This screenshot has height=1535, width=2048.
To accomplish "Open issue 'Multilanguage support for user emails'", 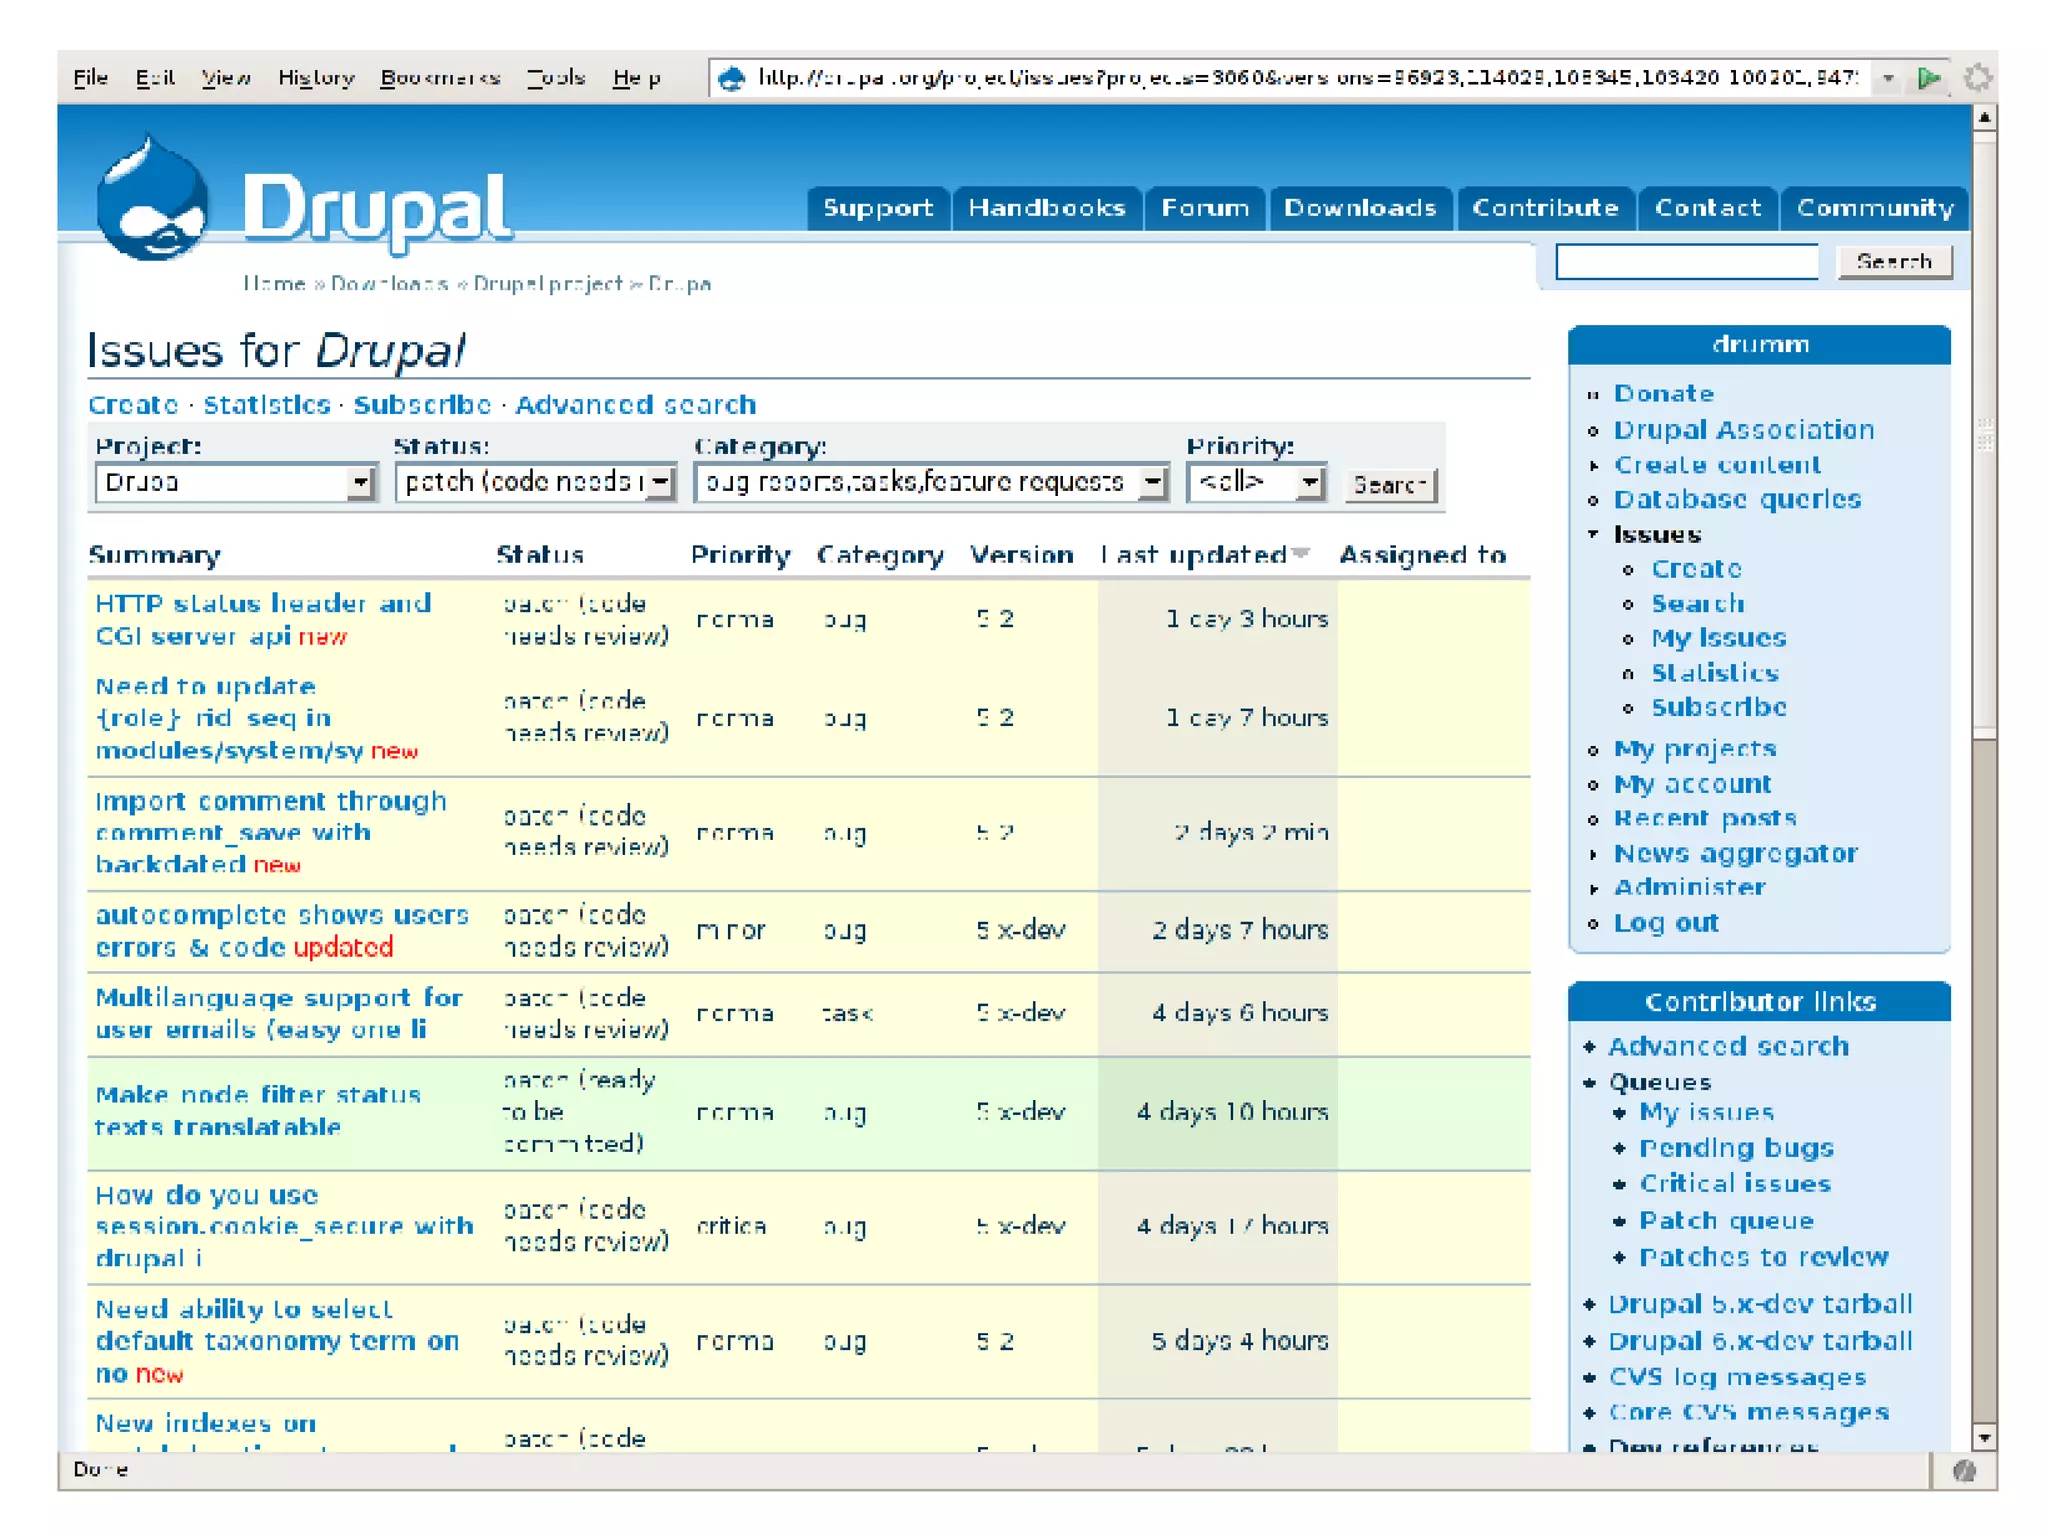I will 279,1014.
